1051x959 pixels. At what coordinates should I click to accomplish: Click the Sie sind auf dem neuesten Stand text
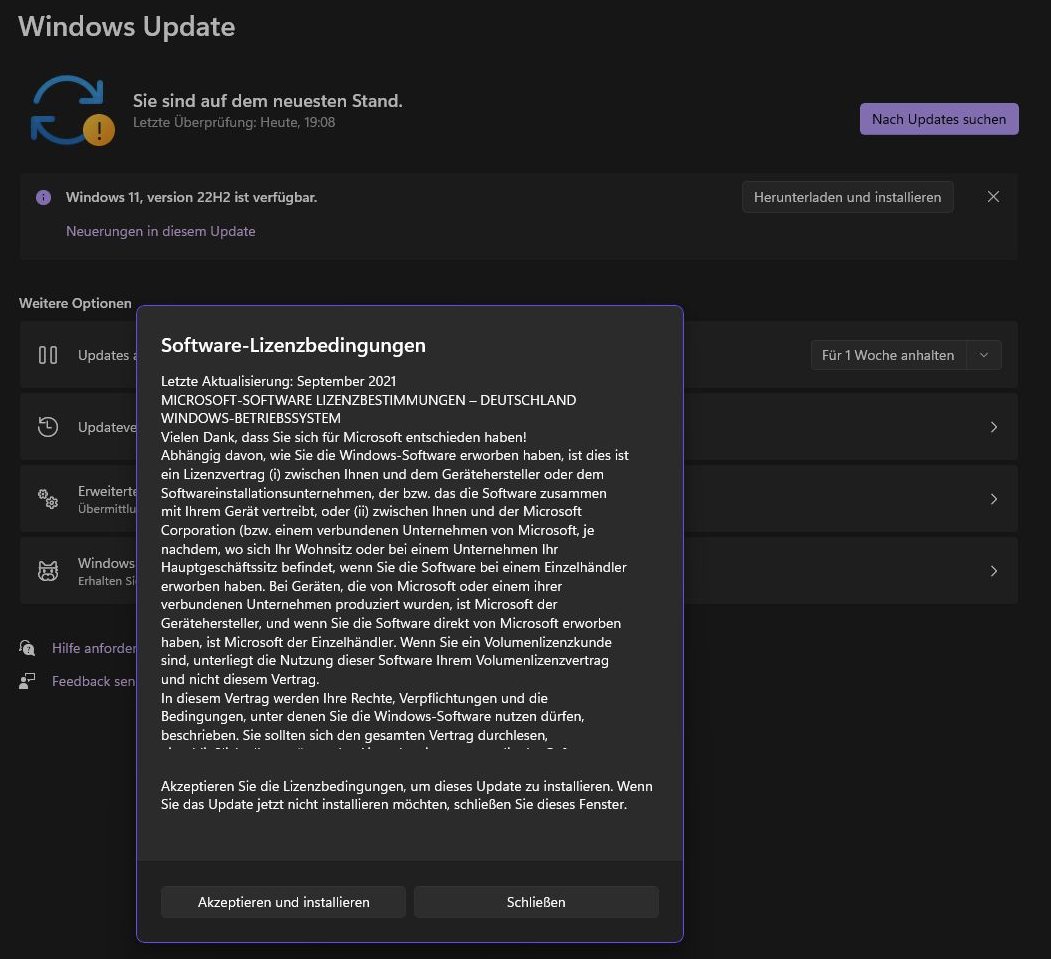(x=267, y=101)
